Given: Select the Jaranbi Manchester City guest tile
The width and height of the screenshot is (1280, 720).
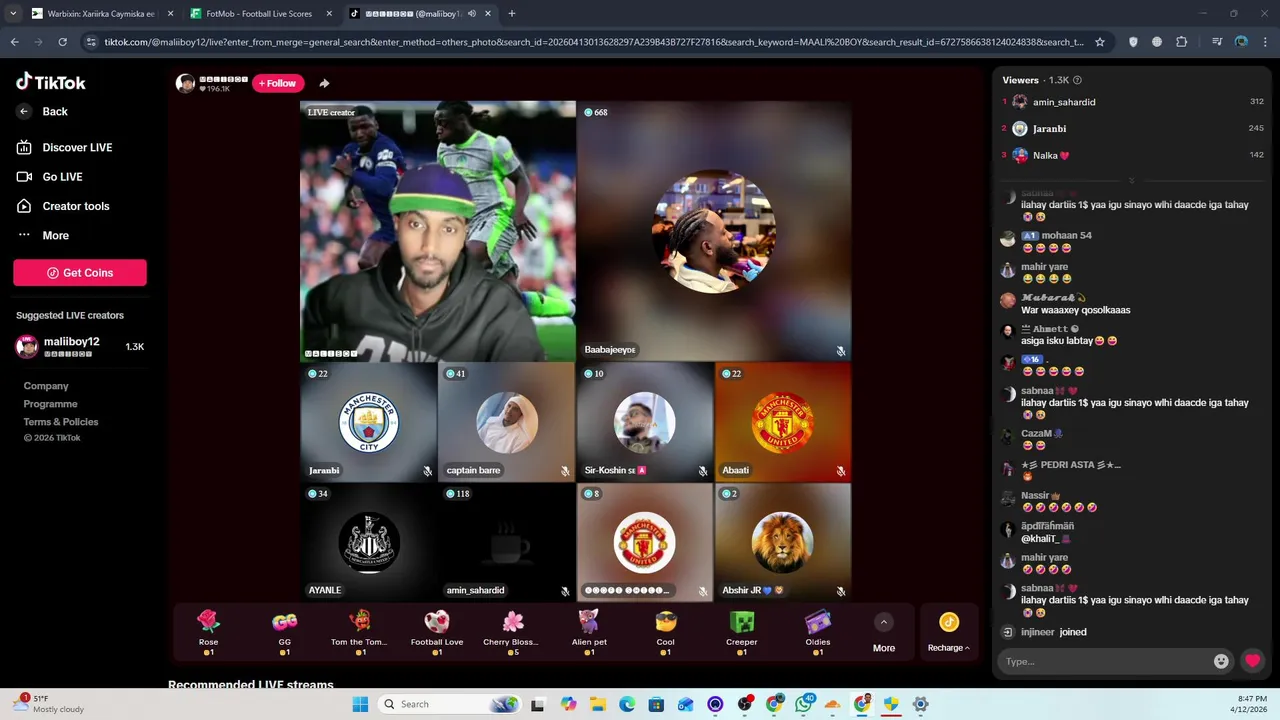Looking at the screenshot, I should point(369,421).
